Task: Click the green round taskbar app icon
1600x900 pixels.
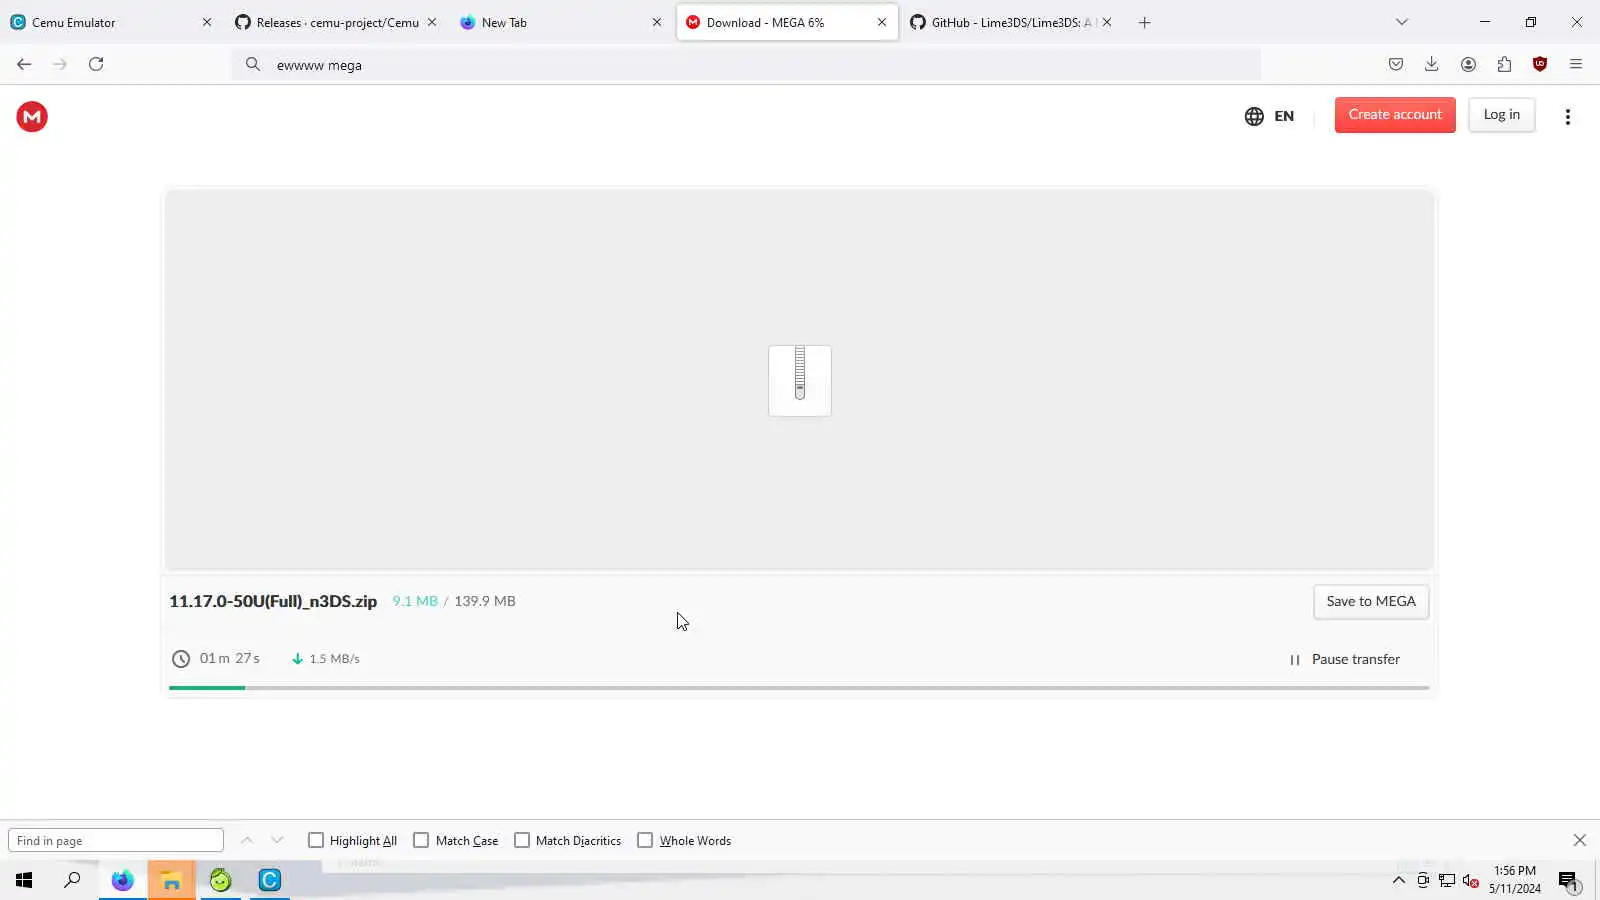Action: (220, 880)
